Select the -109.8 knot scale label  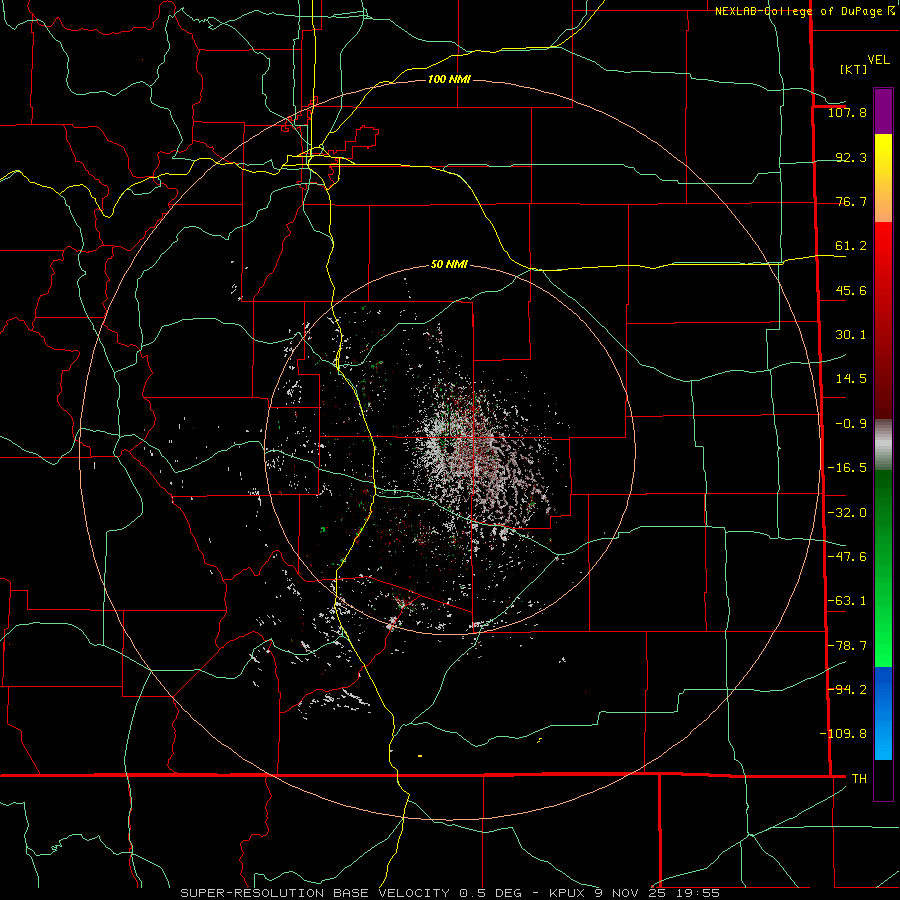[x=843, y=734]
